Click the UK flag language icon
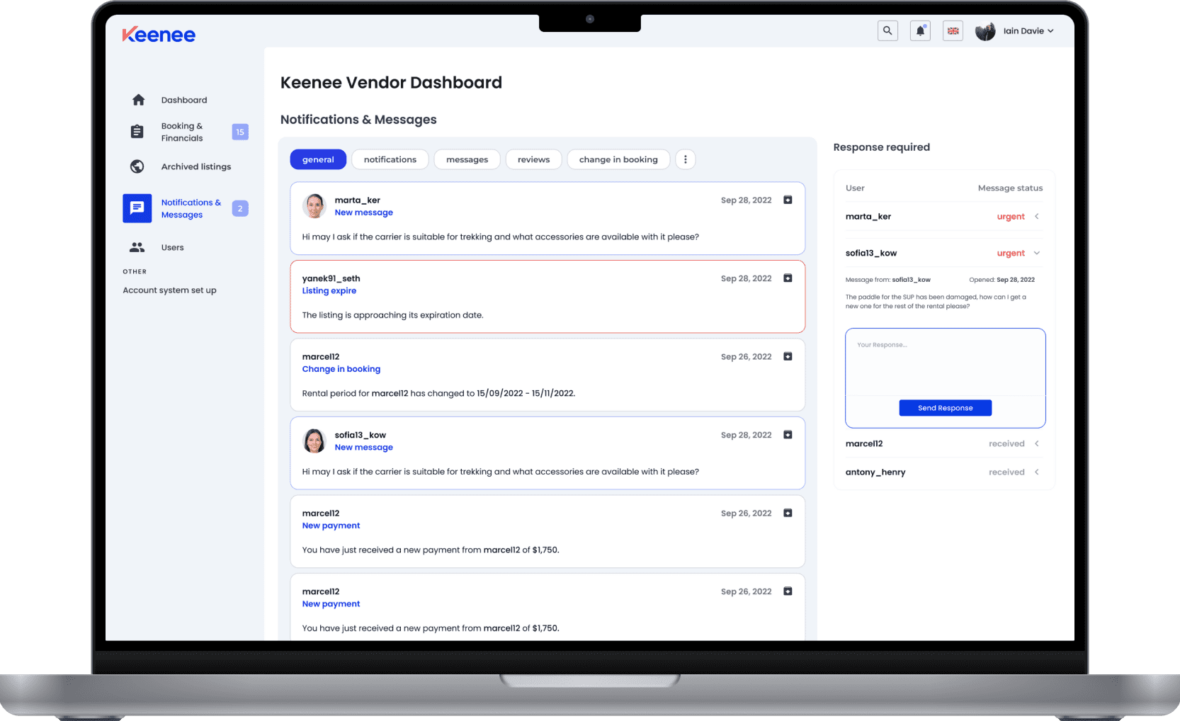1180x721 pixels. pos(953,31)
